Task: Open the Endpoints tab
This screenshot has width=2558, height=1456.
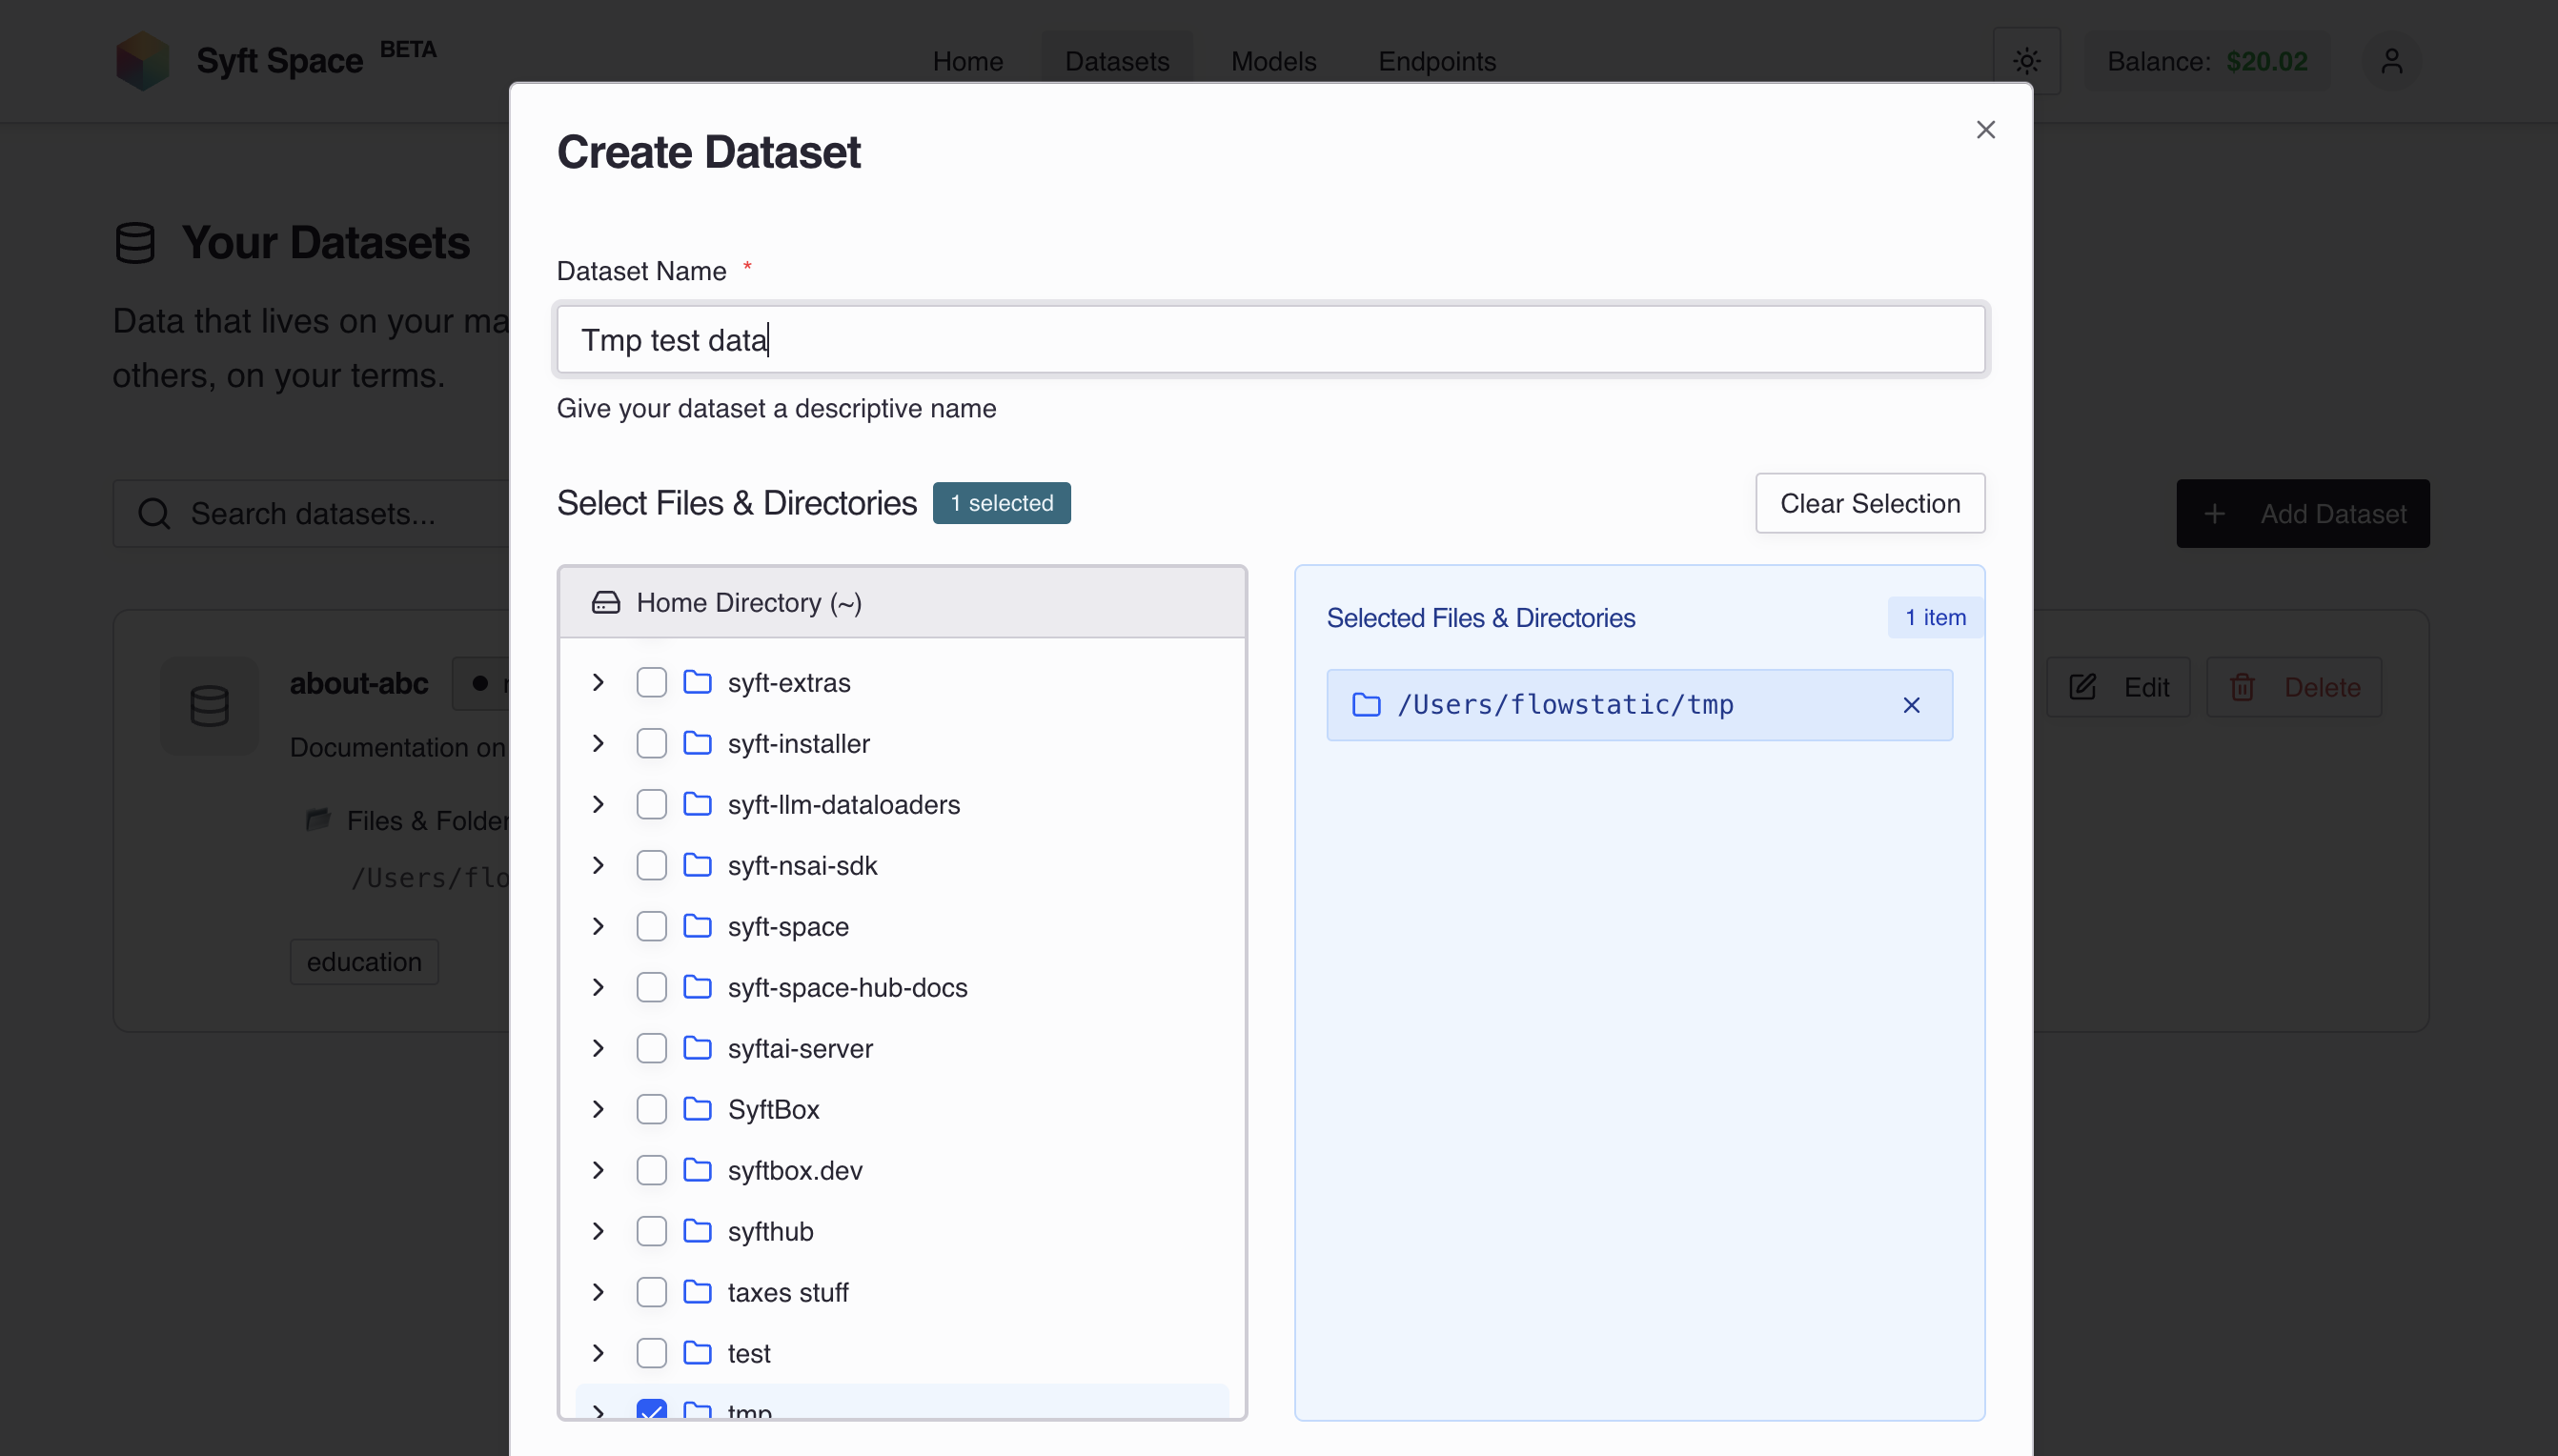Action: point(1436,61)
